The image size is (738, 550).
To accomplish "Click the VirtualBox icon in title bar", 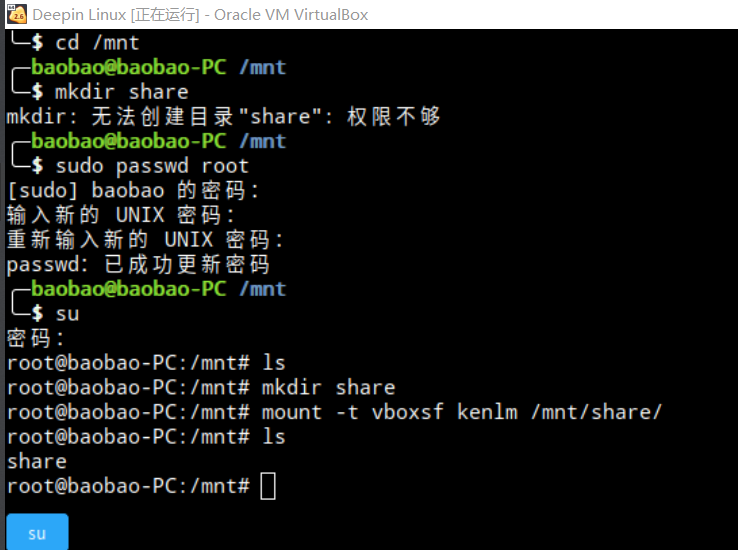I will pos(17,14).
